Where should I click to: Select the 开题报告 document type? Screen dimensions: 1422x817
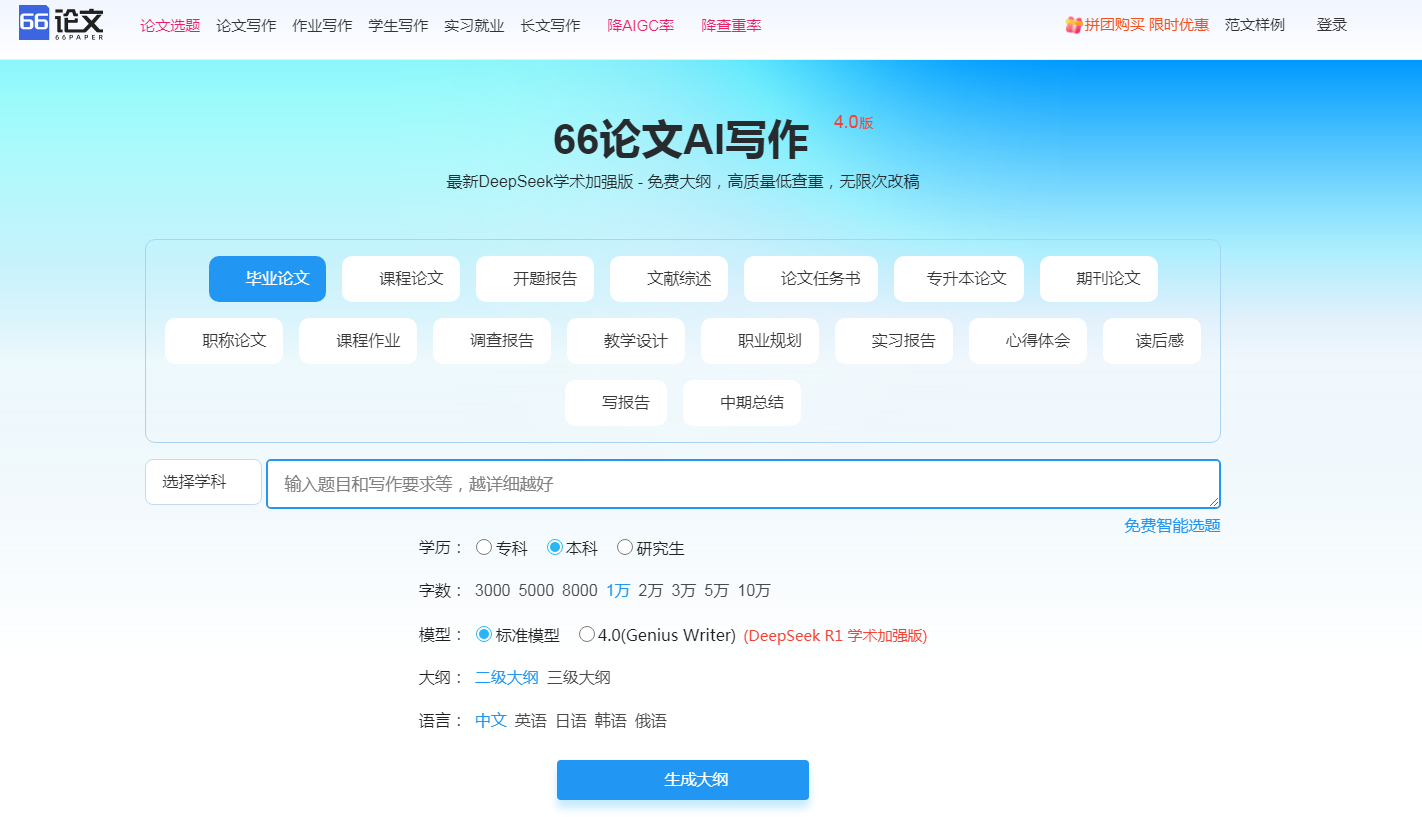(535, 278)
